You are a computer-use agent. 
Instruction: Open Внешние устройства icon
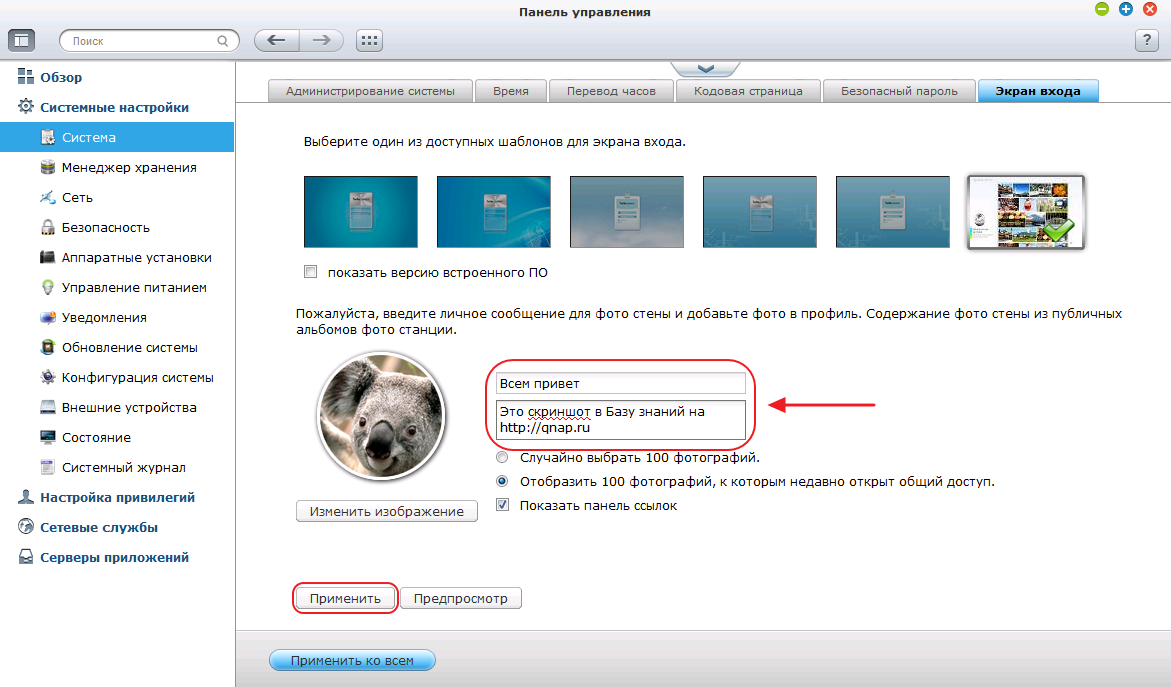[x=48, y=407]
